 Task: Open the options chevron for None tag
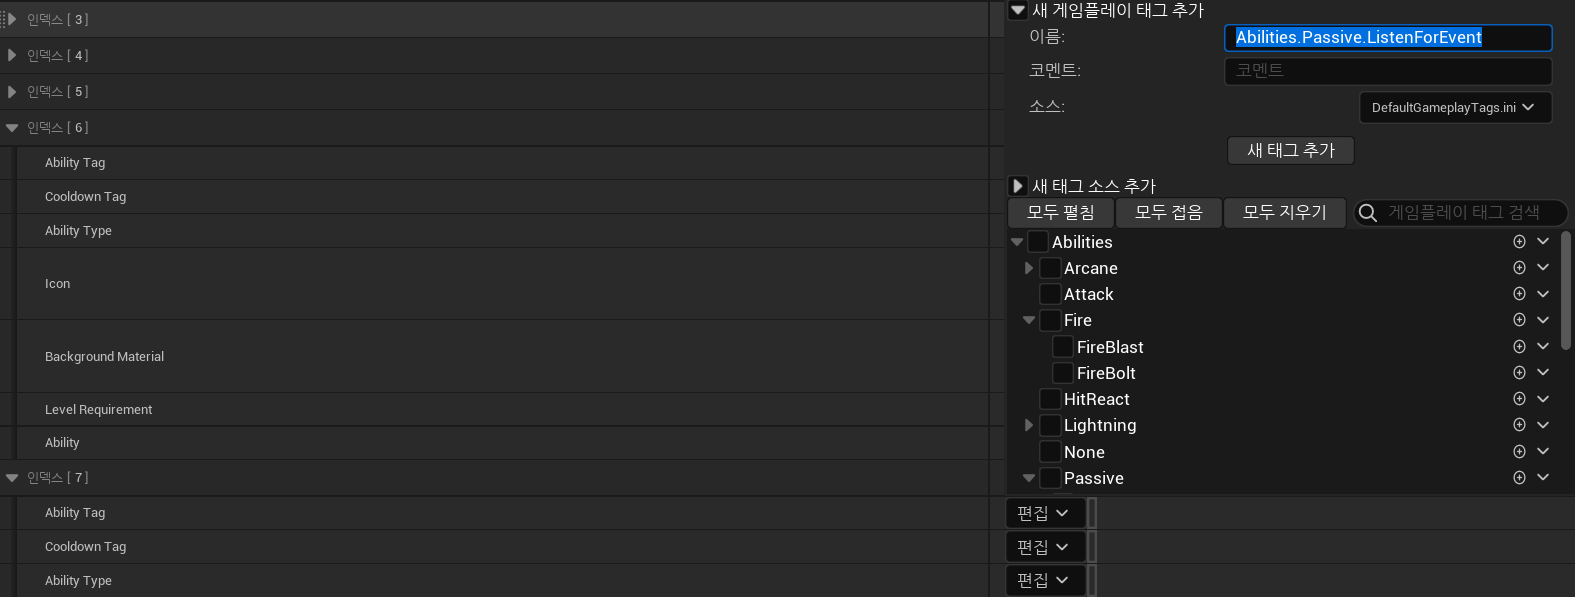click(x=1543, y=452)
